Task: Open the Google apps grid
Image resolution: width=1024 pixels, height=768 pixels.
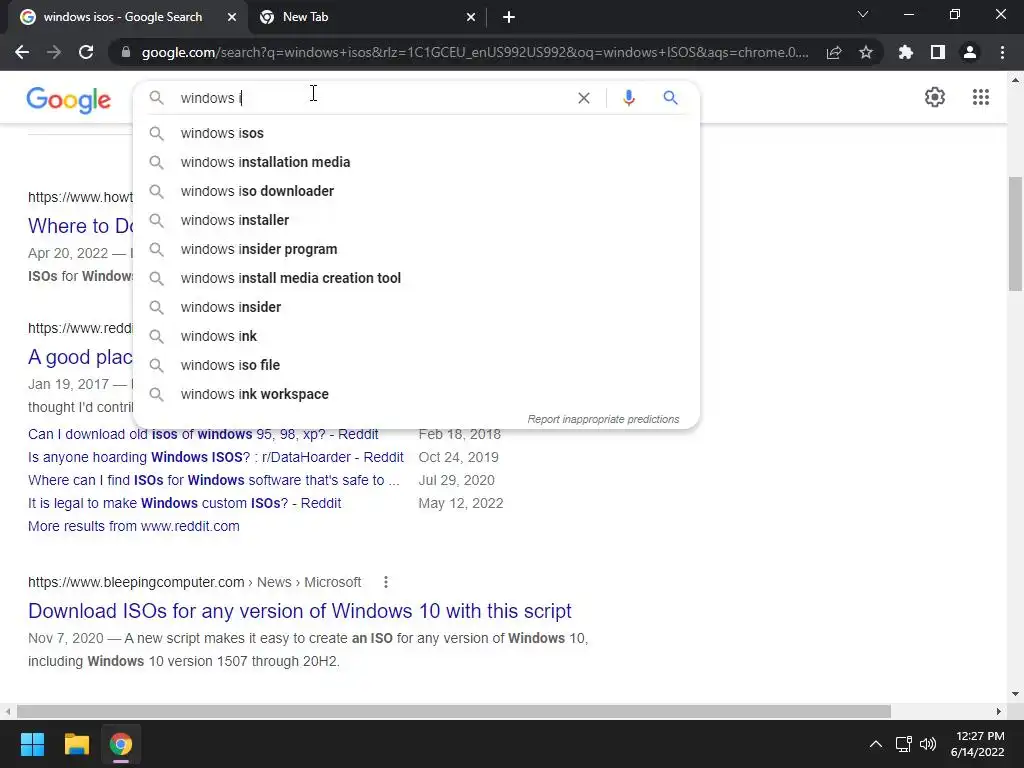Action: point(980,97)
